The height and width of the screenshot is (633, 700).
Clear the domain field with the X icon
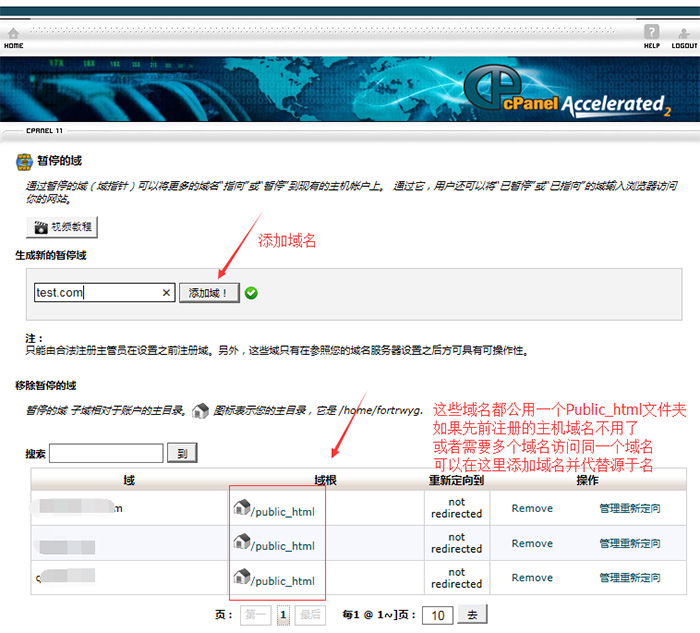click(x=167, y=293)
